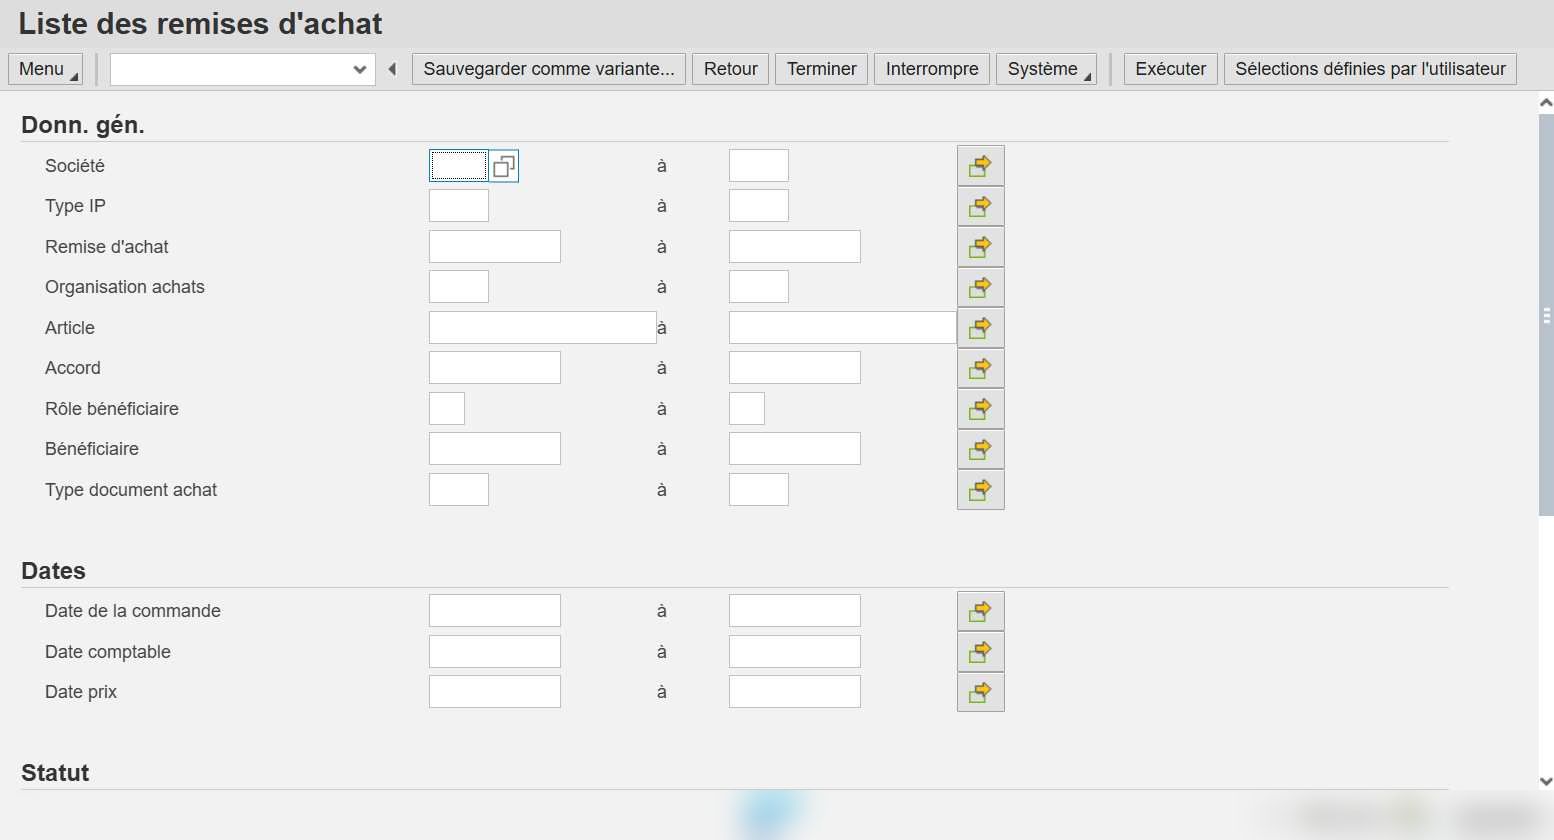This screenshot has width=1554, height=840.
Task: Open multiple selection for Bénéficiaire
Action: coord(980,449)
